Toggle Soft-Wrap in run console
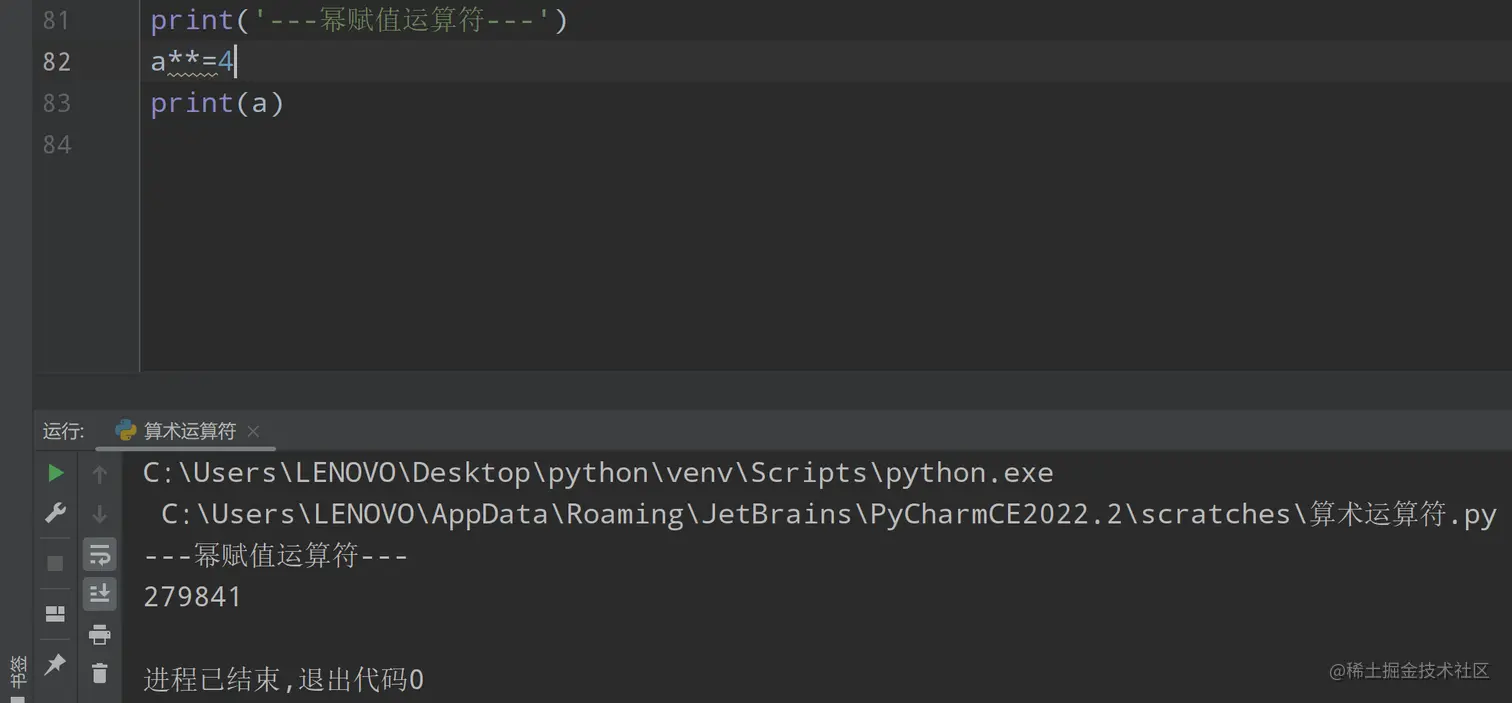Screen dimensions: 1512x703 coord(99,554)
